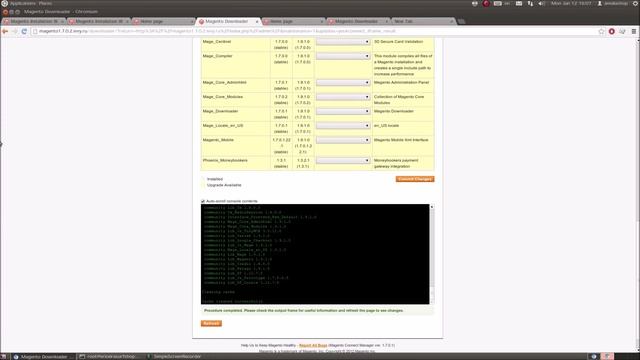Toggle the Auto-scroll console contents checkbox

coord(203,201)
